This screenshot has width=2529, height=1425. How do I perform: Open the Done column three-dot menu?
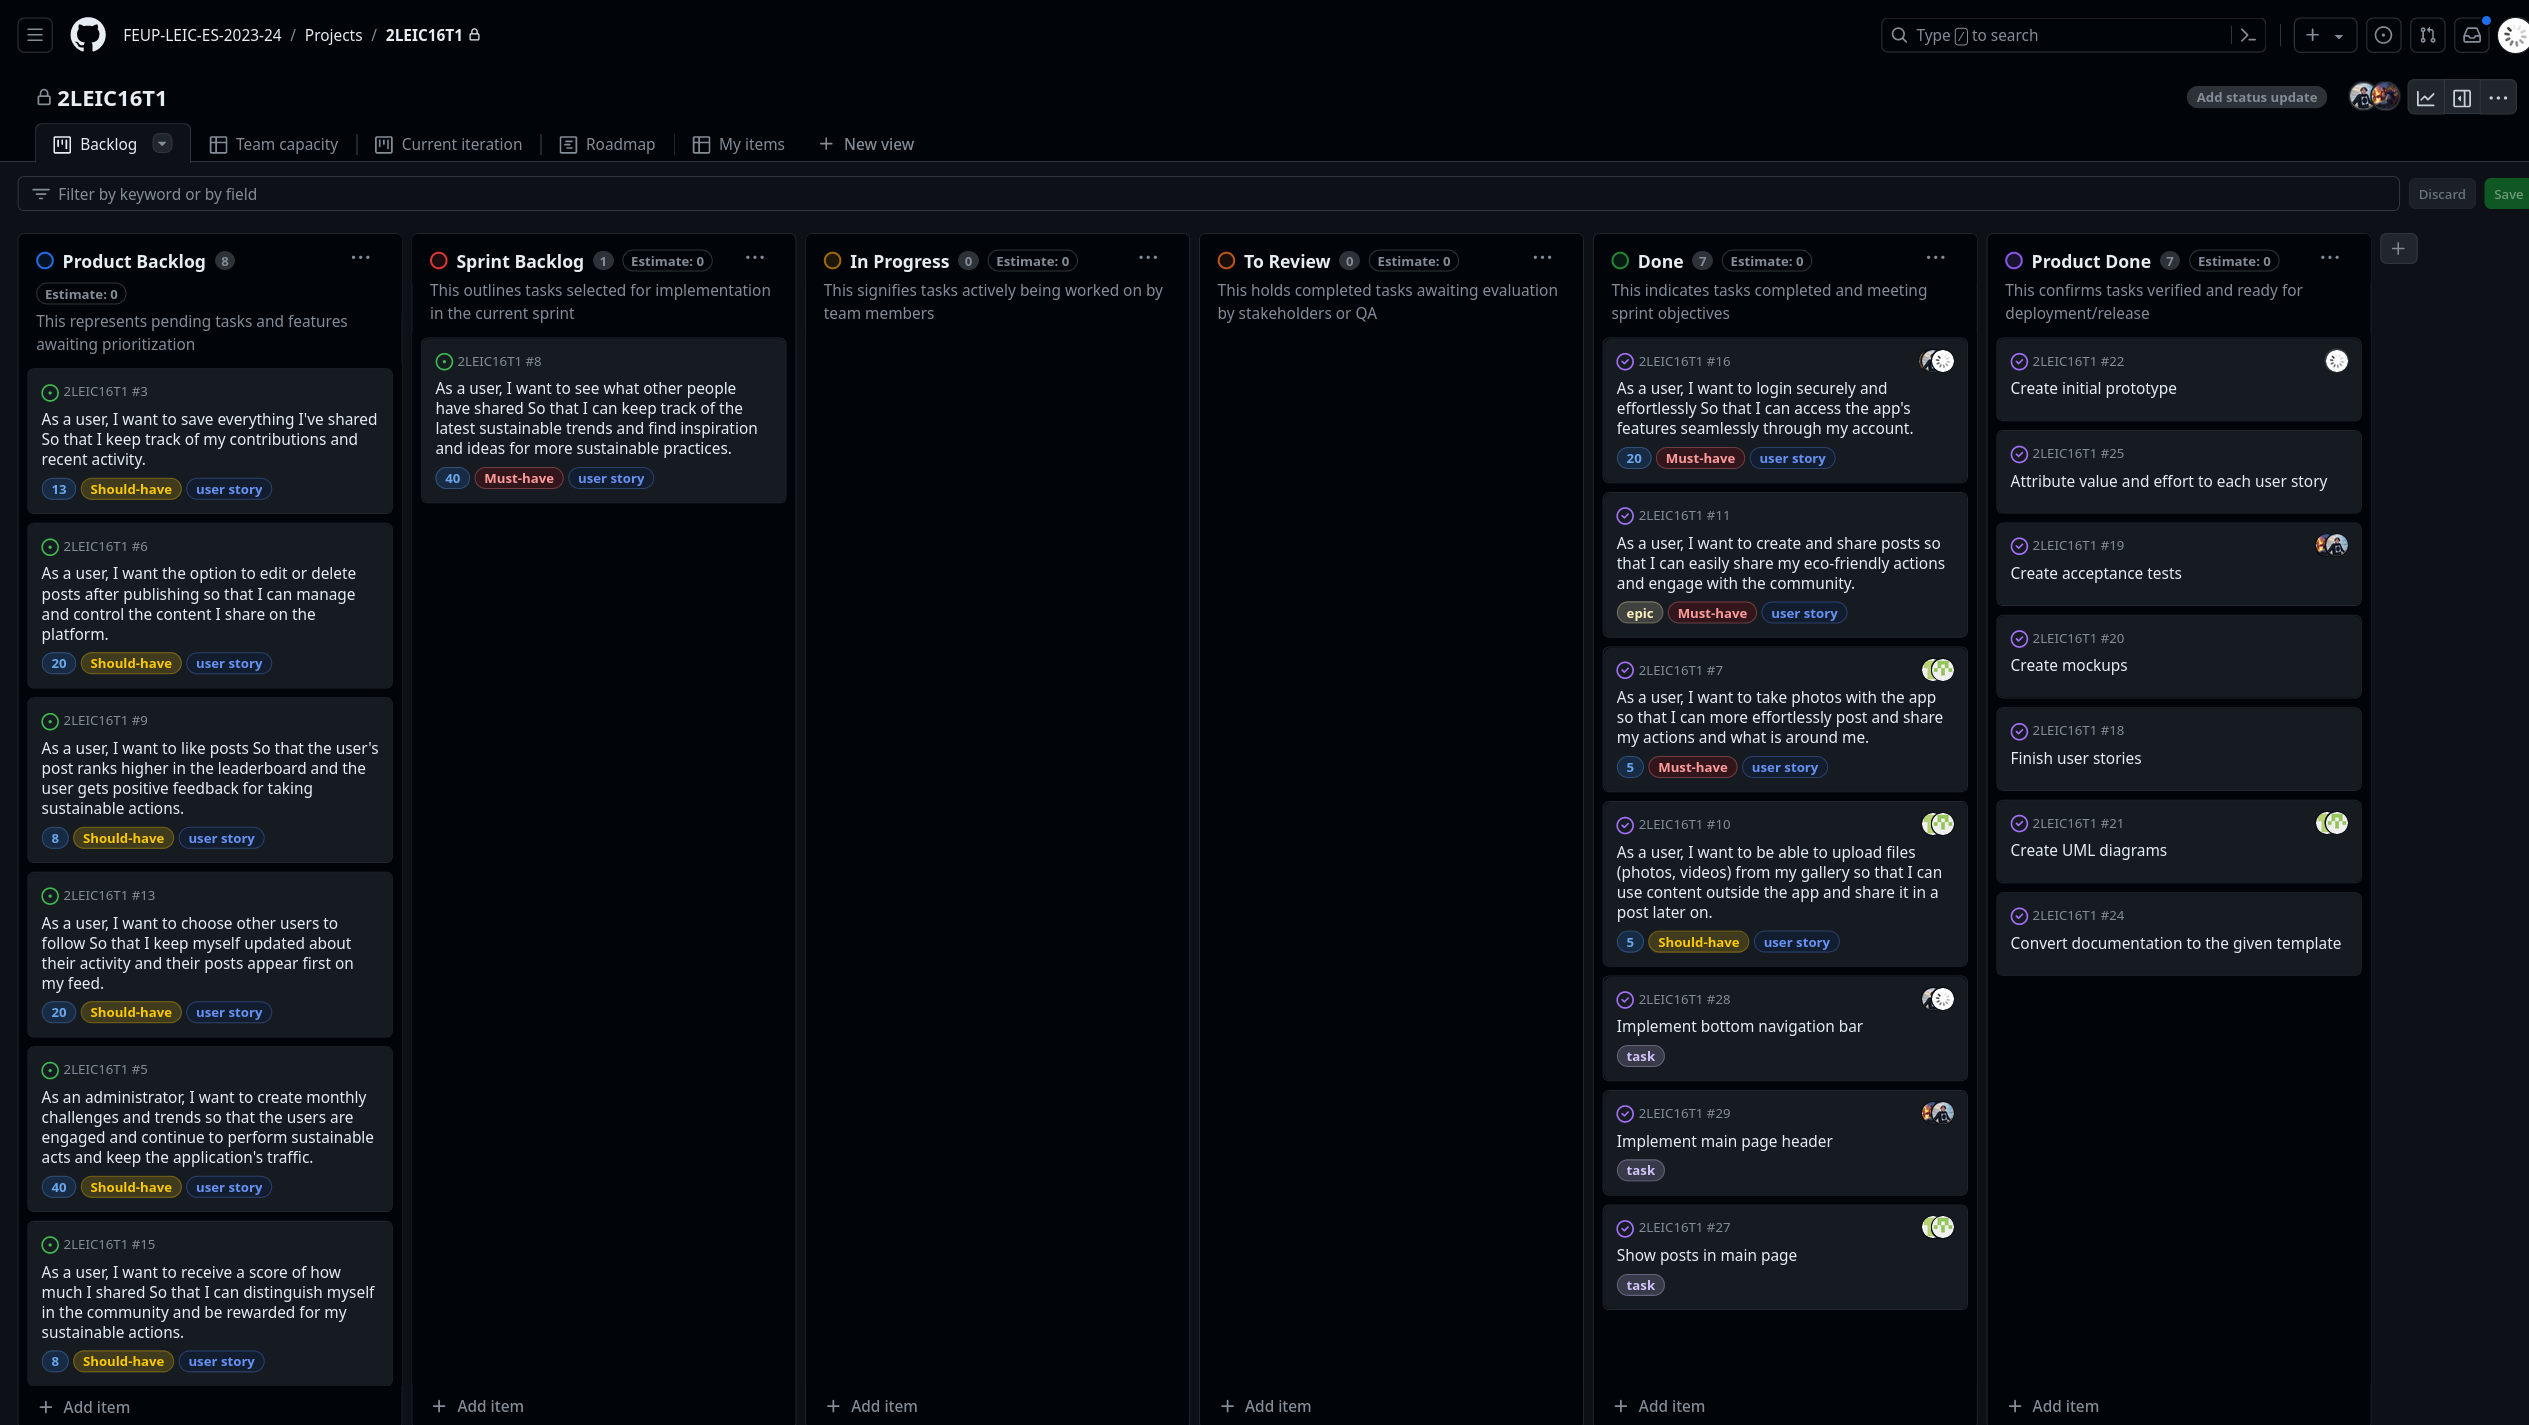coord(1936,258)
